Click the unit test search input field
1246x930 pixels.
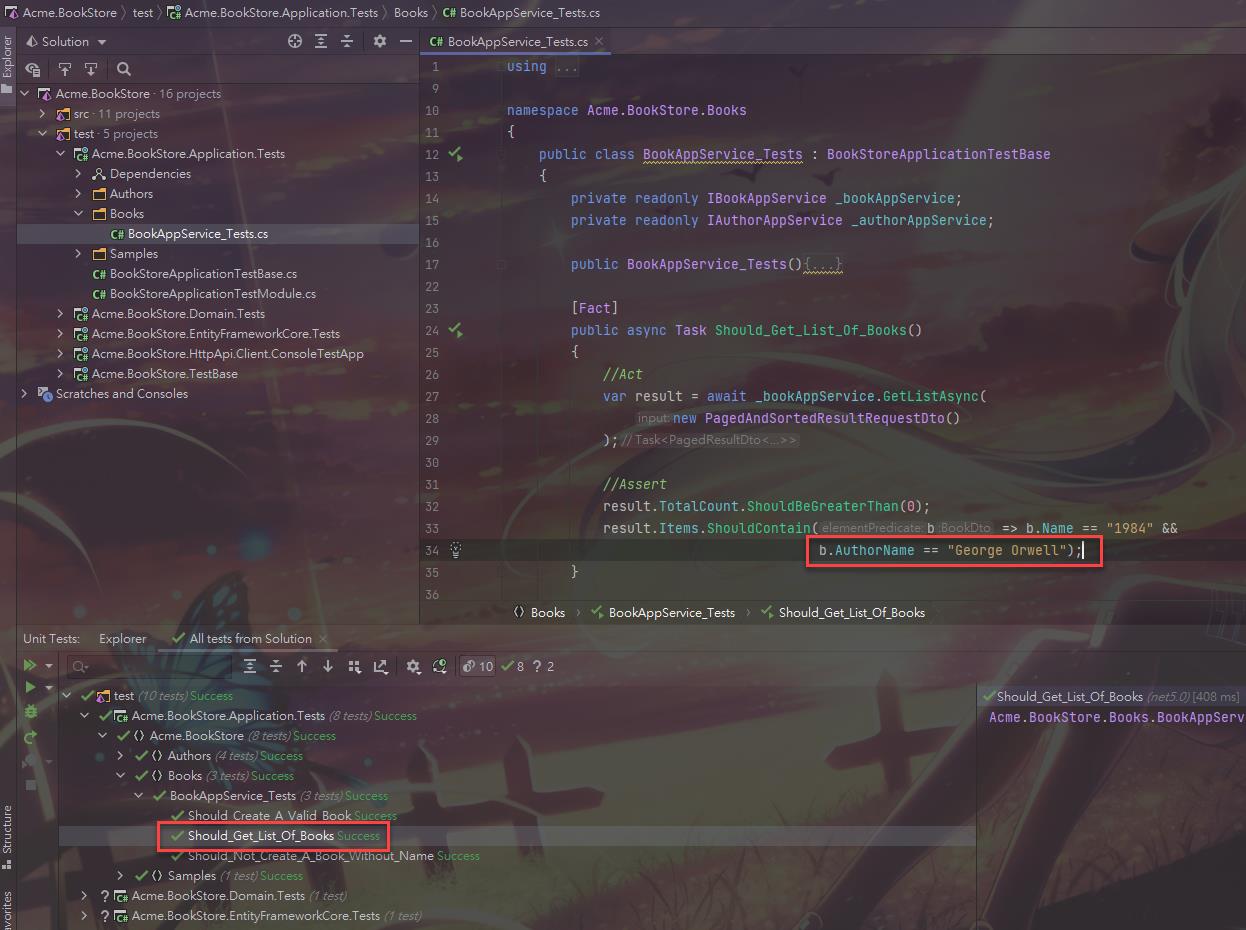pyautogui.click(x=150, y=666)
